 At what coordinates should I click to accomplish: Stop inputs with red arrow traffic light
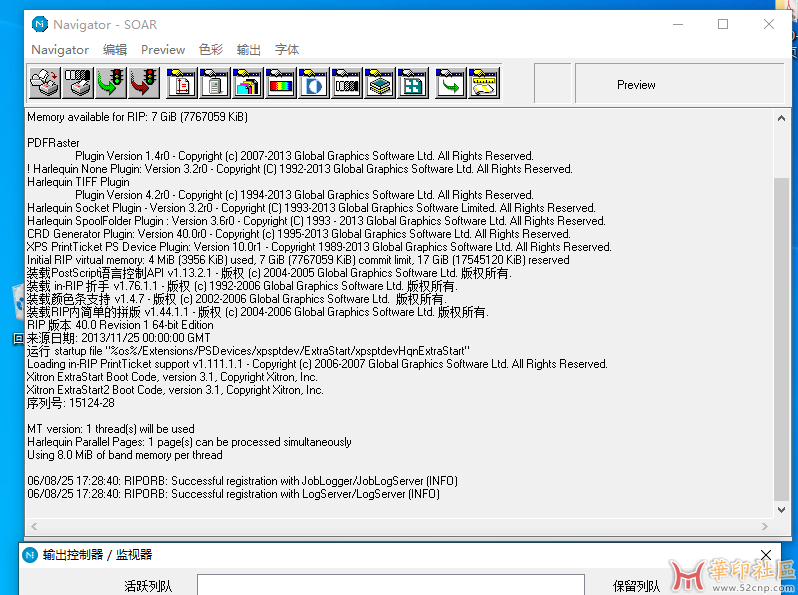pos(144,83)
